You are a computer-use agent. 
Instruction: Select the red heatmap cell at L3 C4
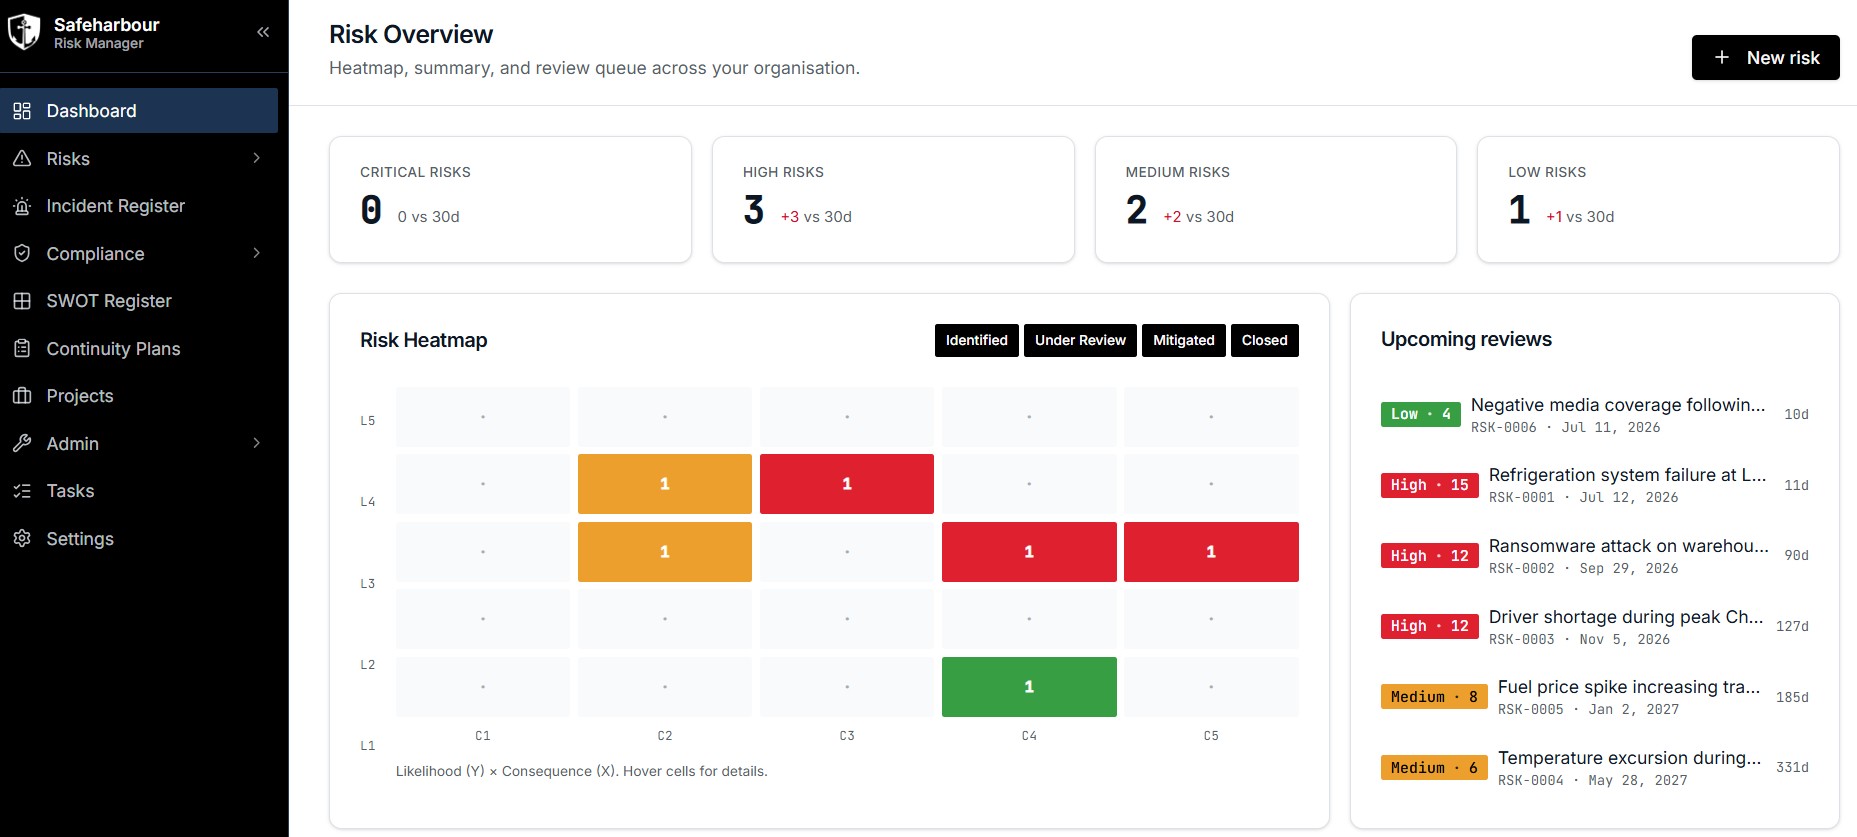[1029, 552]
